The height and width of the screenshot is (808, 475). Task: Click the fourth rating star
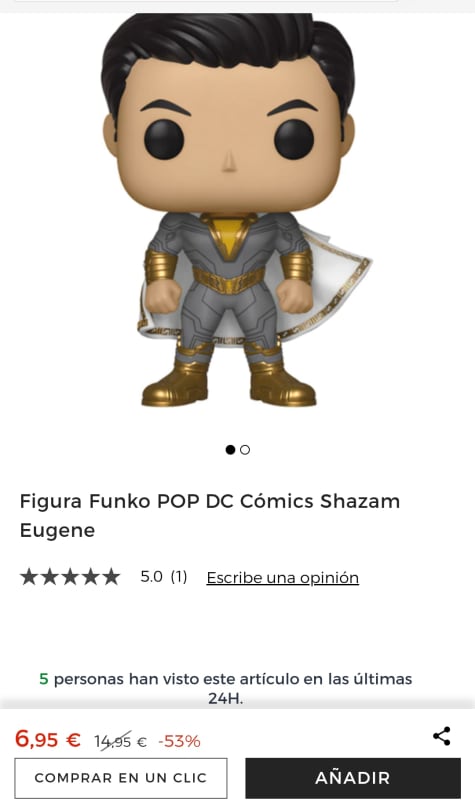click(x=90, y=577)
